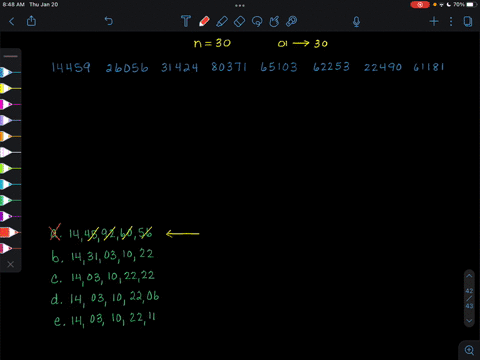
Task: Open the magnifier zoom writing box
Action: click(469, 350)
